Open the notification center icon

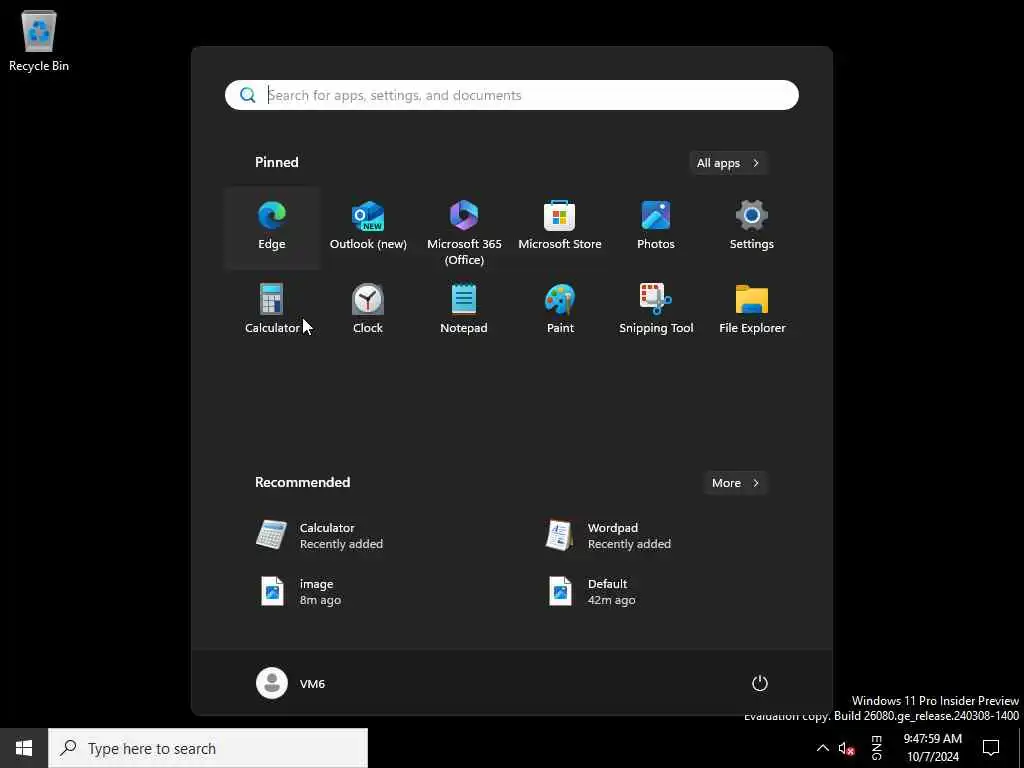[x=991, y=748]
